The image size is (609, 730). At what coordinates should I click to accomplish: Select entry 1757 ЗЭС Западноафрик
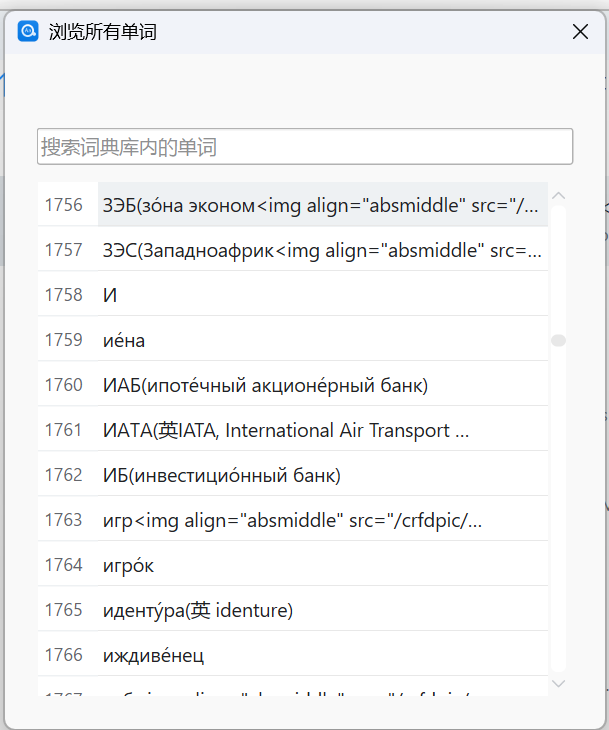323,250
